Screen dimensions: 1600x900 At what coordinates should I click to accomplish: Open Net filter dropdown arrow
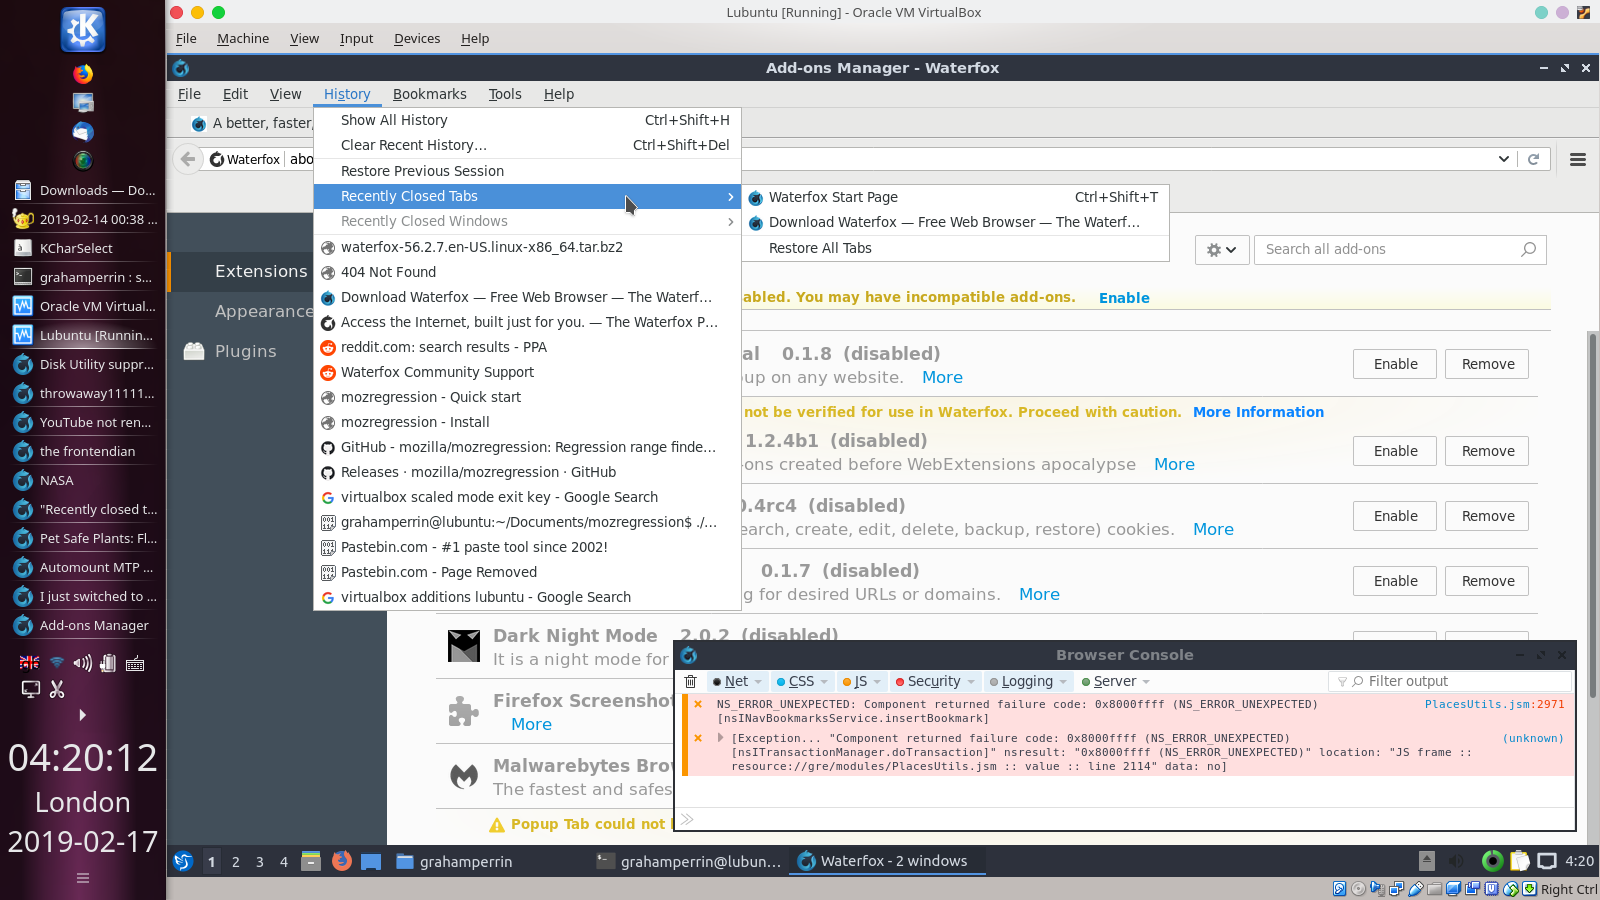(758, 682)
